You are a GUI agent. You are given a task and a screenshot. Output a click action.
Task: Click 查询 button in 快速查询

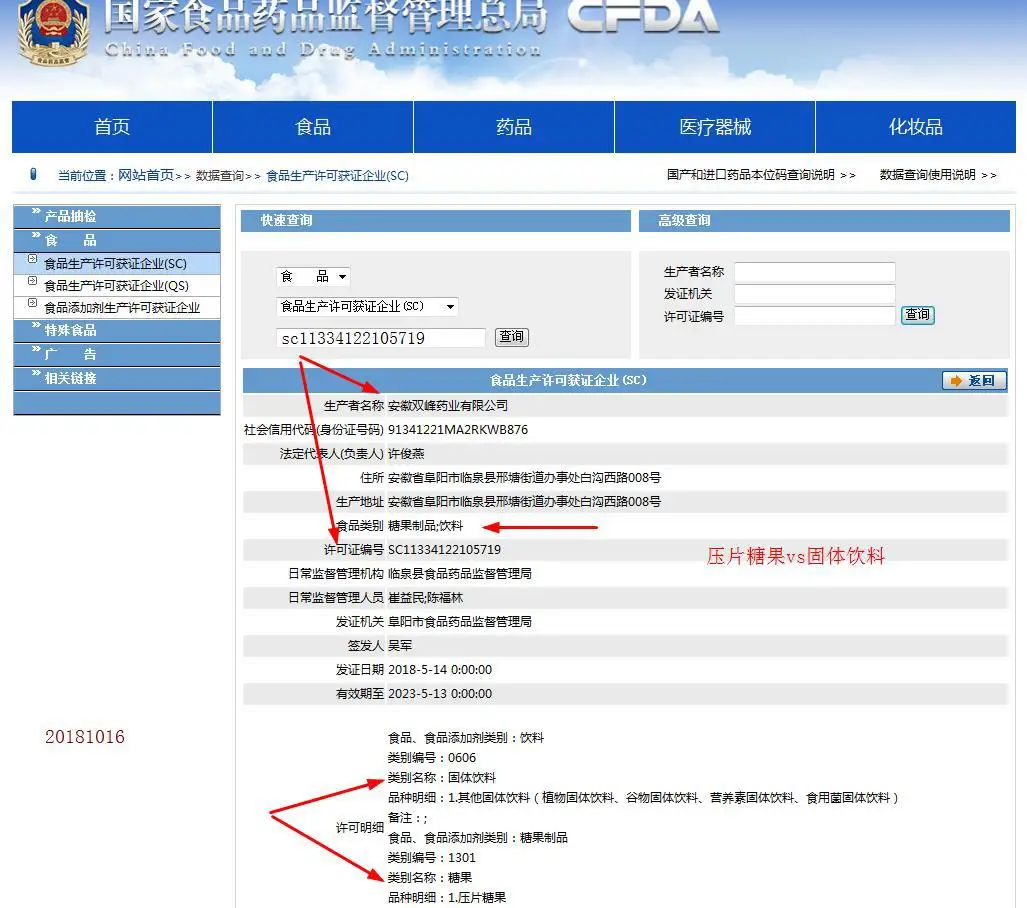click(512, 337)
